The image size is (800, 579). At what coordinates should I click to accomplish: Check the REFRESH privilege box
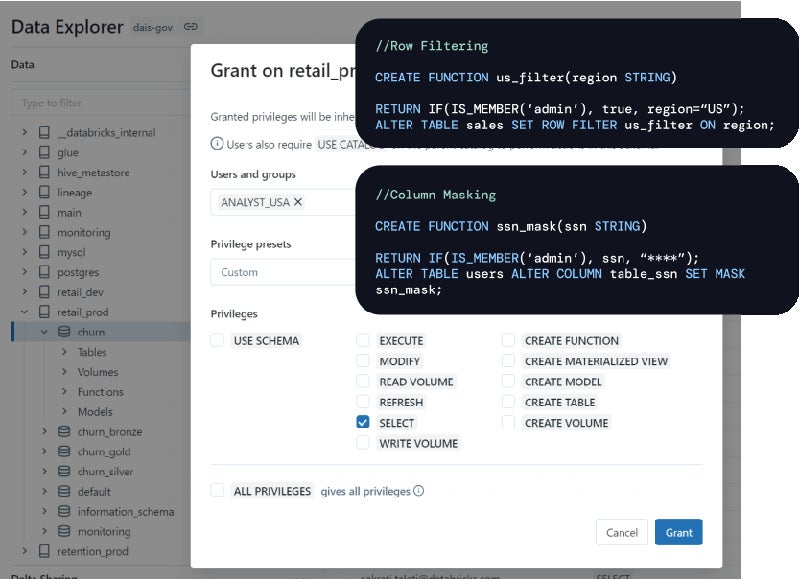(363, 401)
